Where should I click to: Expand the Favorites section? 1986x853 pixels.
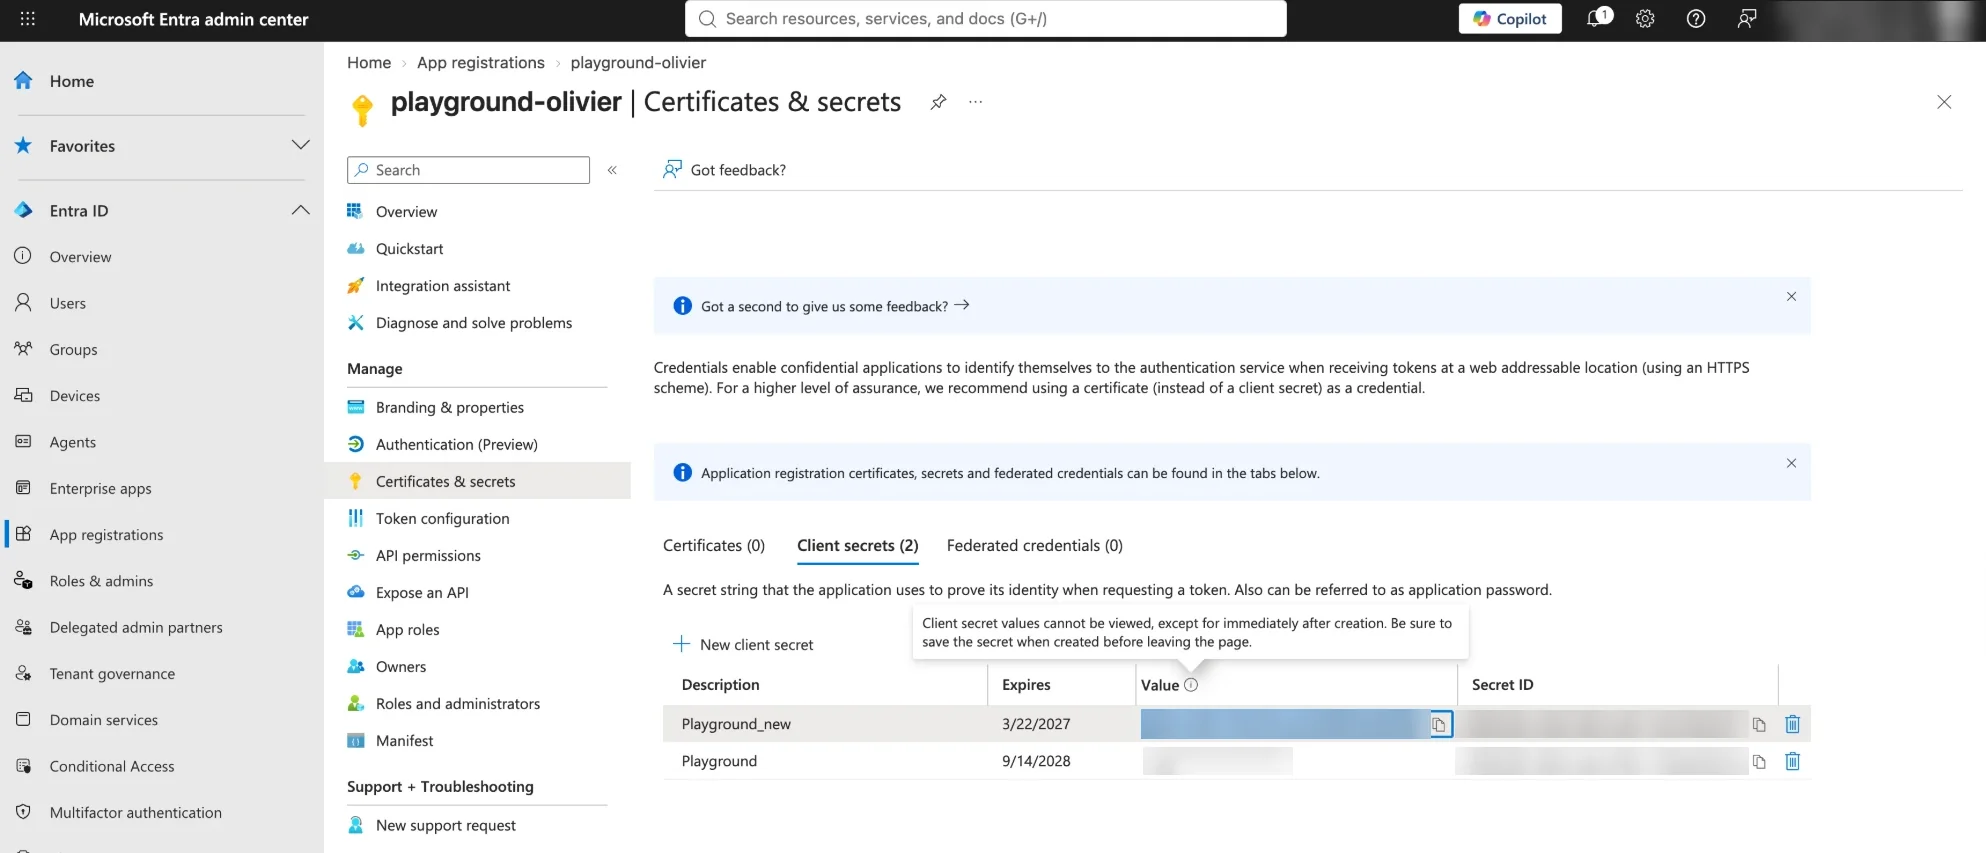point(300,145)
